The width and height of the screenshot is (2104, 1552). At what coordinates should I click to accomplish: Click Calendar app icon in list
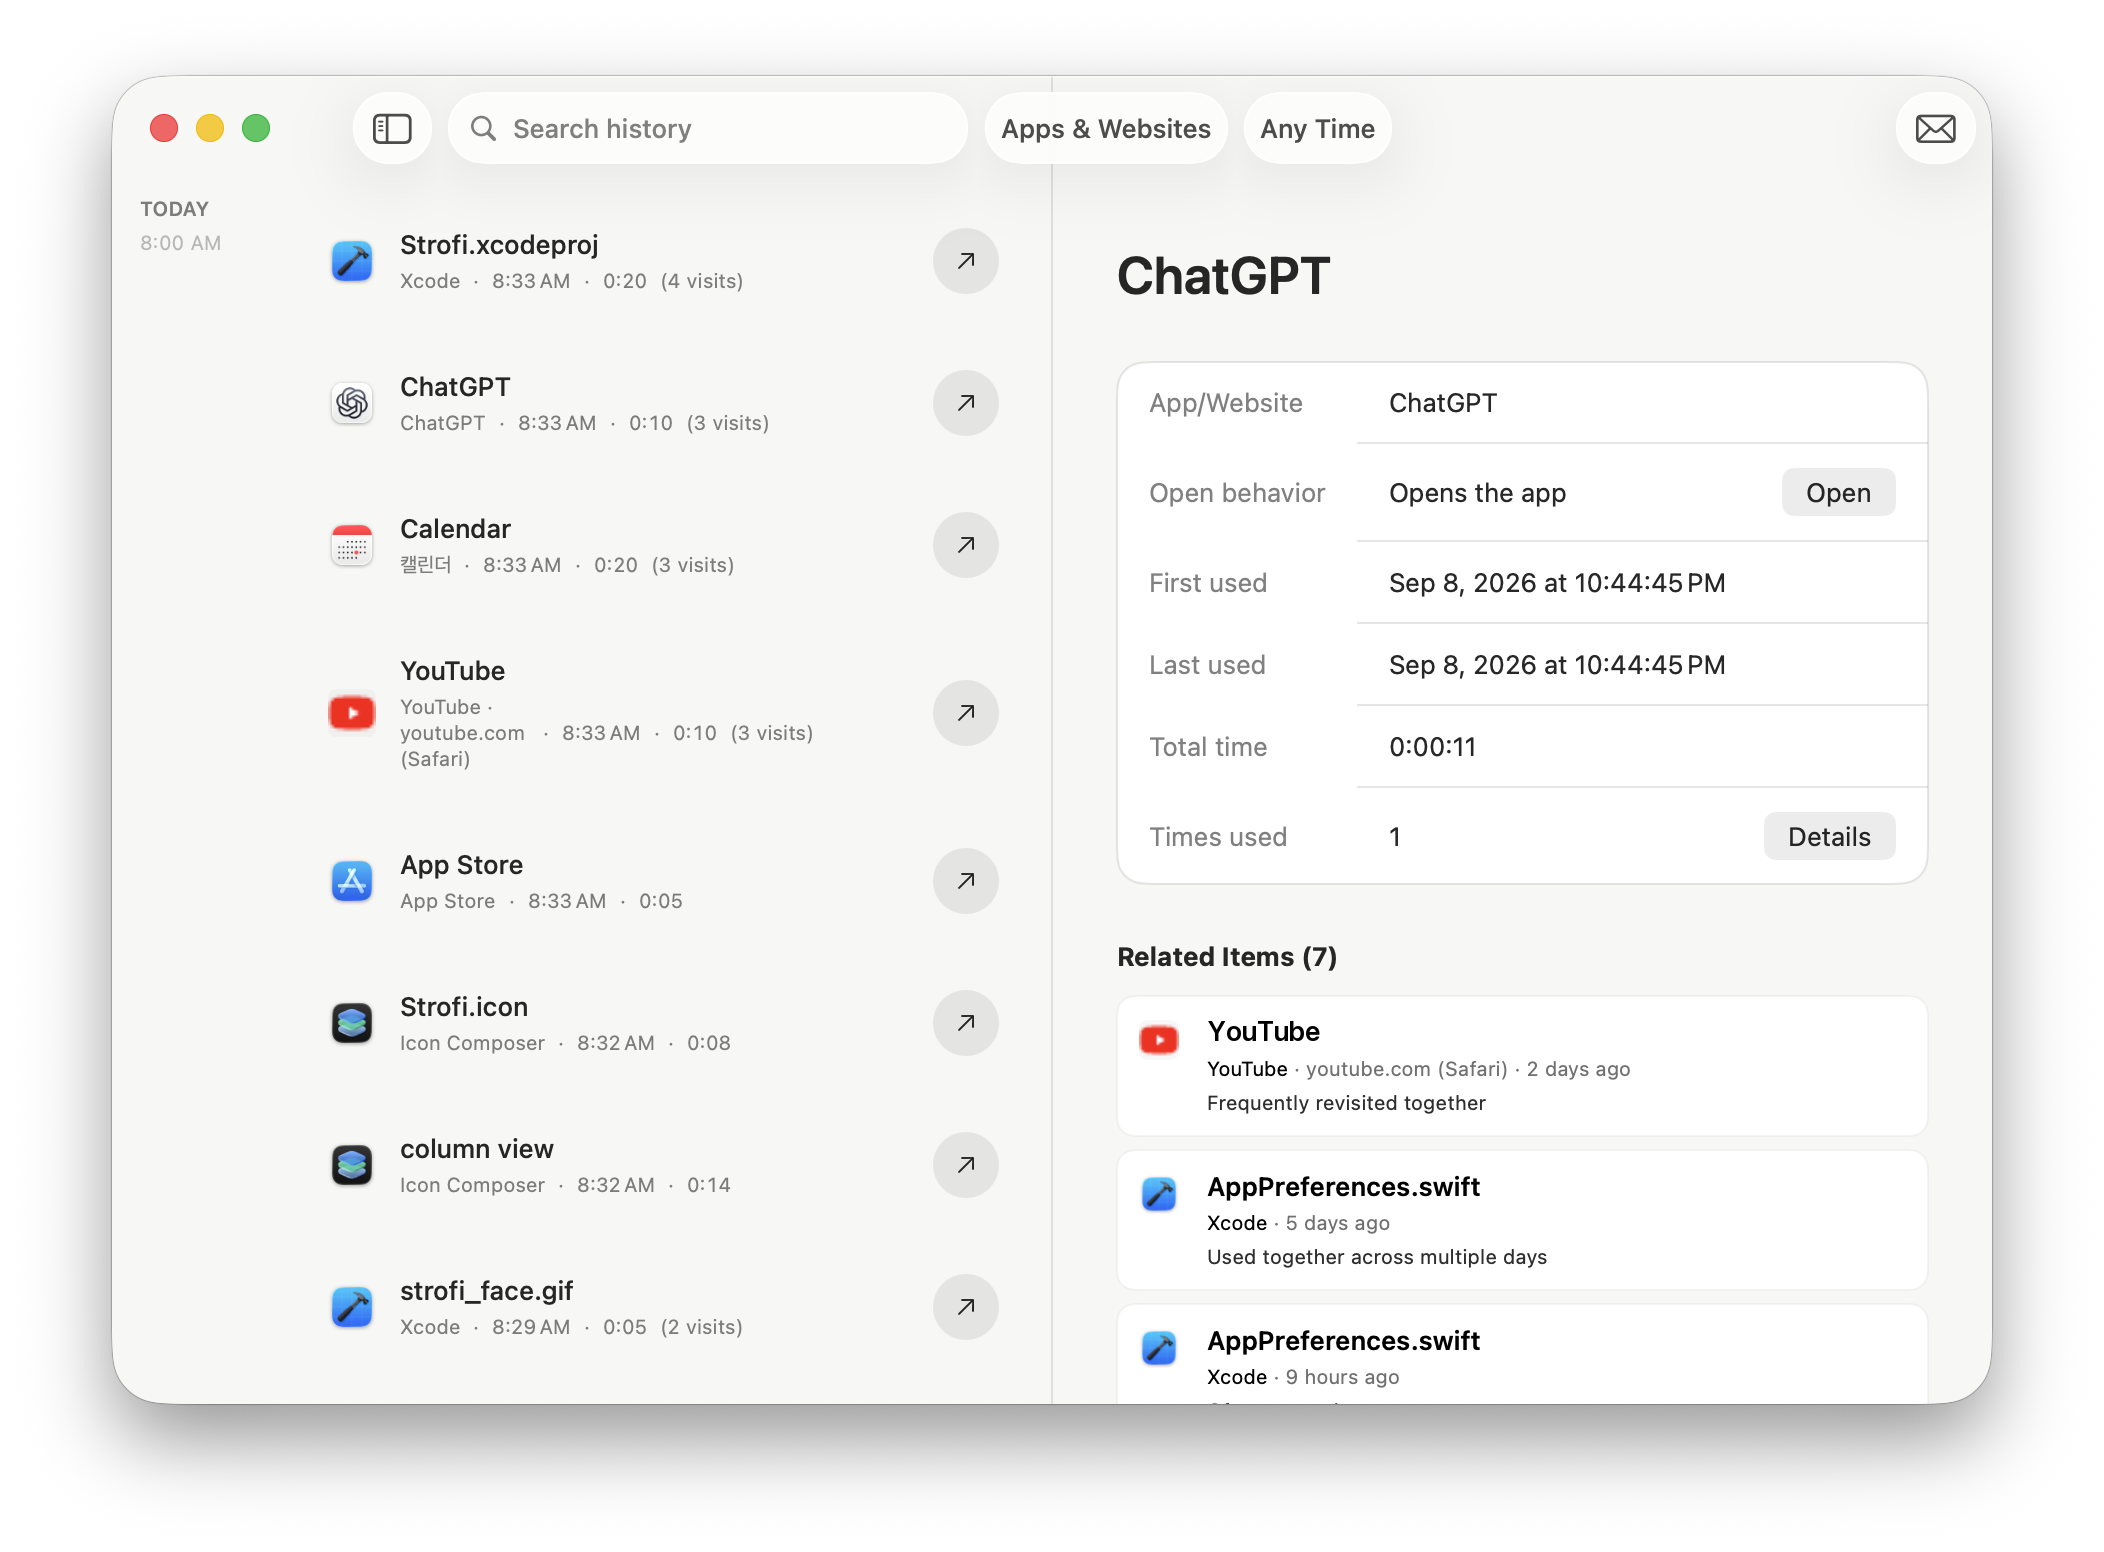pyautogui.click(x=352, y=545)
